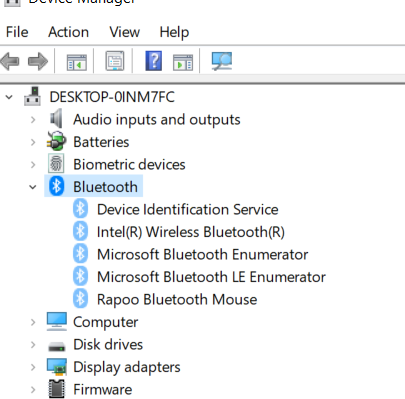Open the Properties toolbar icon
This screenshot has width=405, height=399.
coord(115,61)
